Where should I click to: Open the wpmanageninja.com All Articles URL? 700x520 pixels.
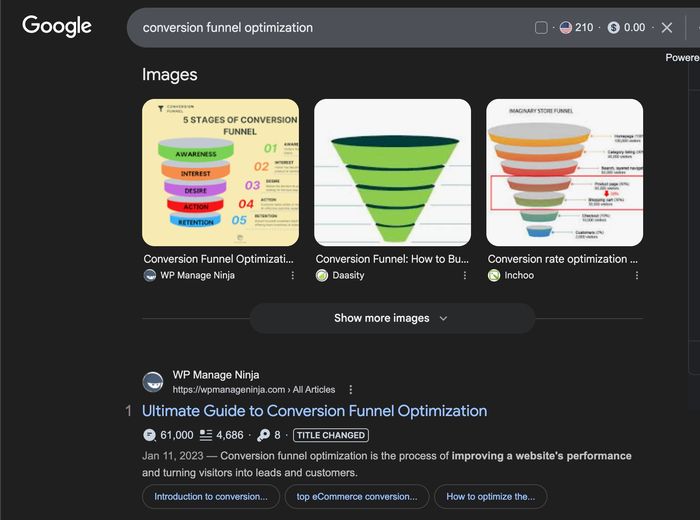coord(254,390)
